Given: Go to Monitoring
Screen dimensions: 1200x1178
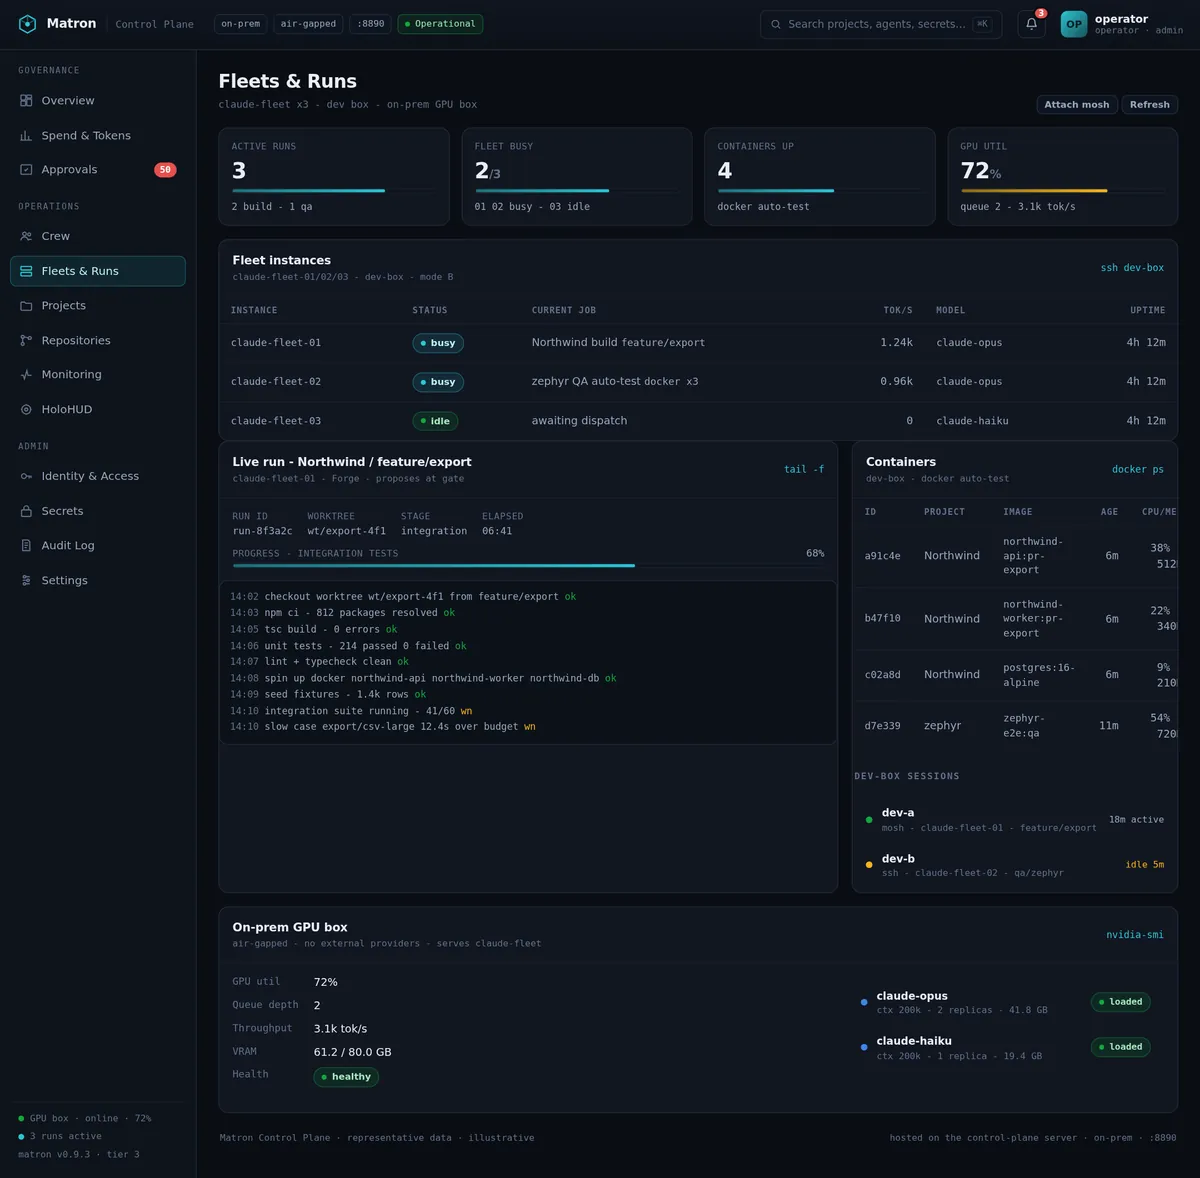Looking at the screenshot, I should (98, 375).
